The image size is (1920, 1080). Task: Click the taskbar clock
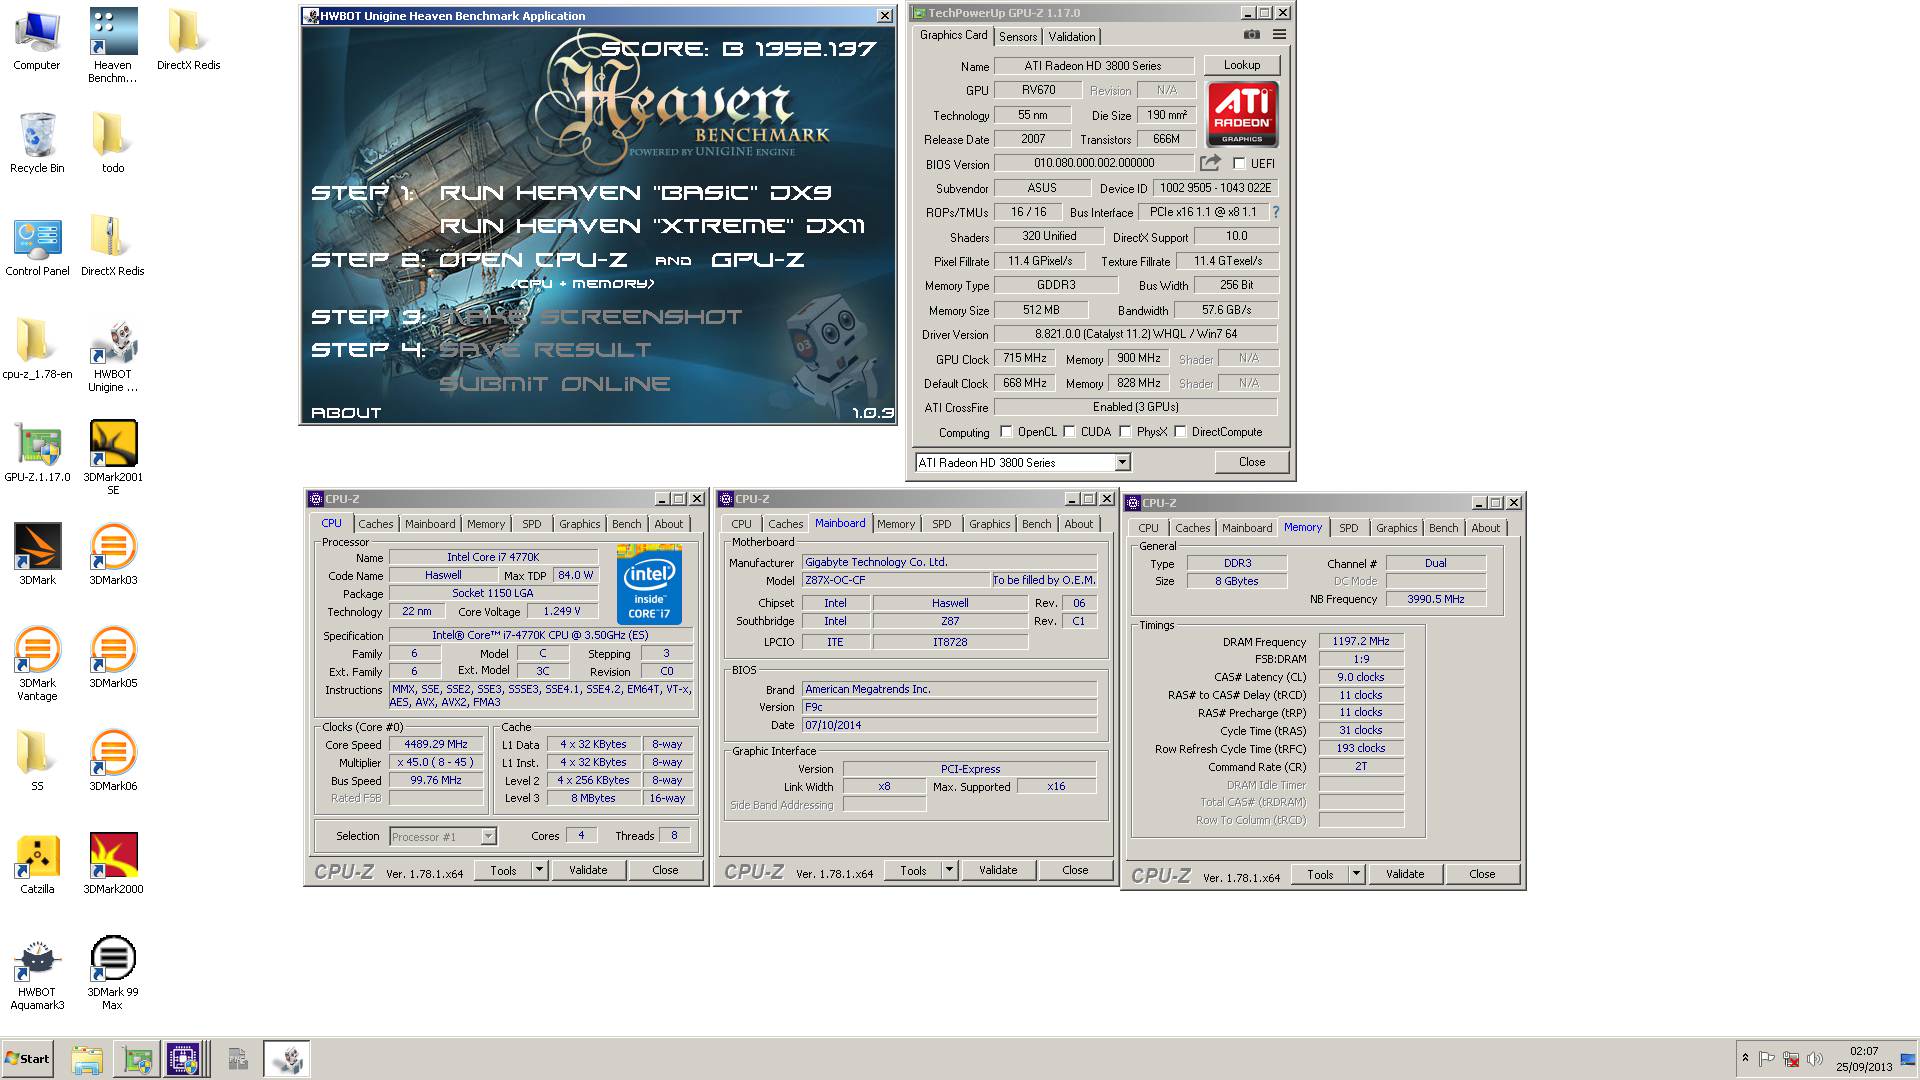(x=1864, y=1059)
